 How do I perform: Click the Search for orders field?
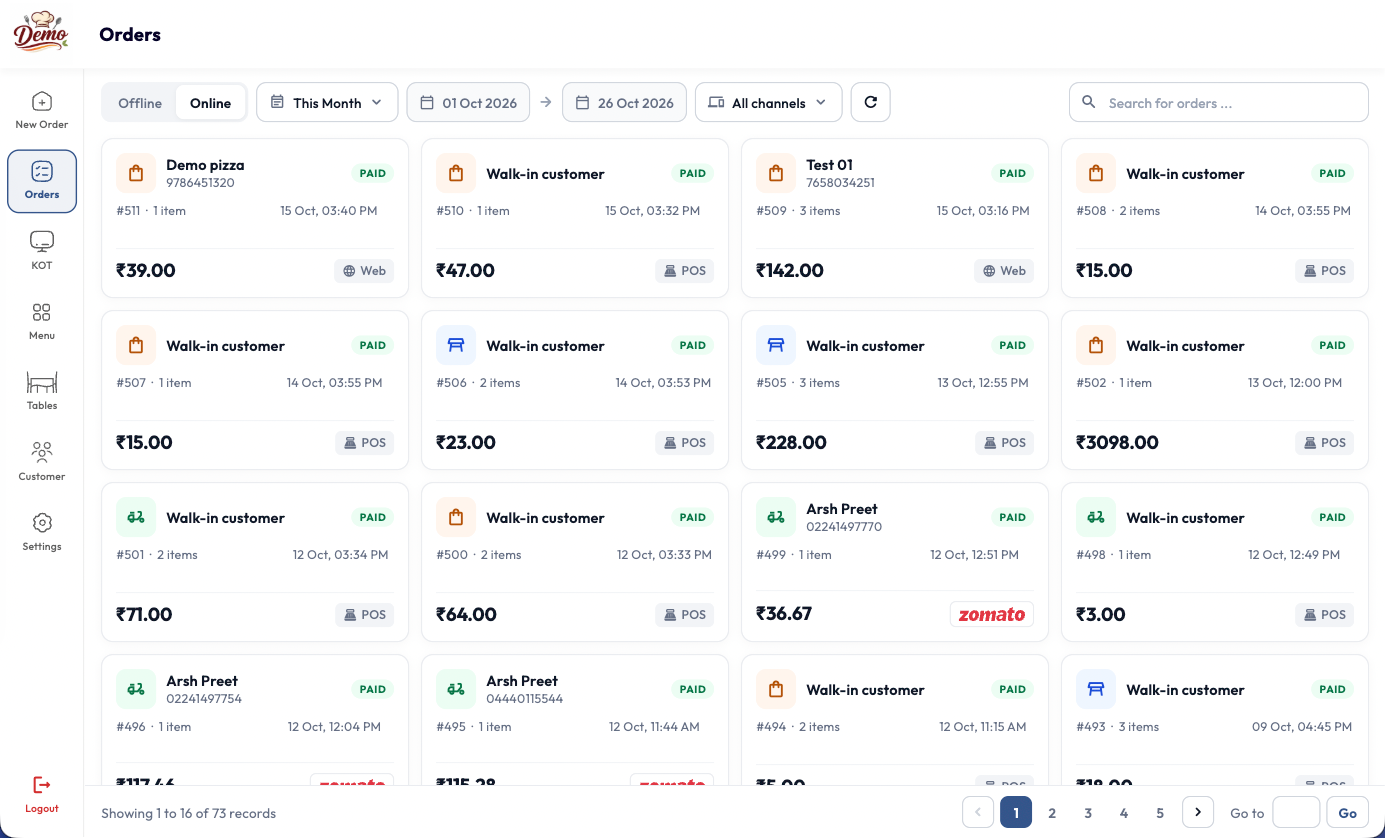tap(1219, 102)
